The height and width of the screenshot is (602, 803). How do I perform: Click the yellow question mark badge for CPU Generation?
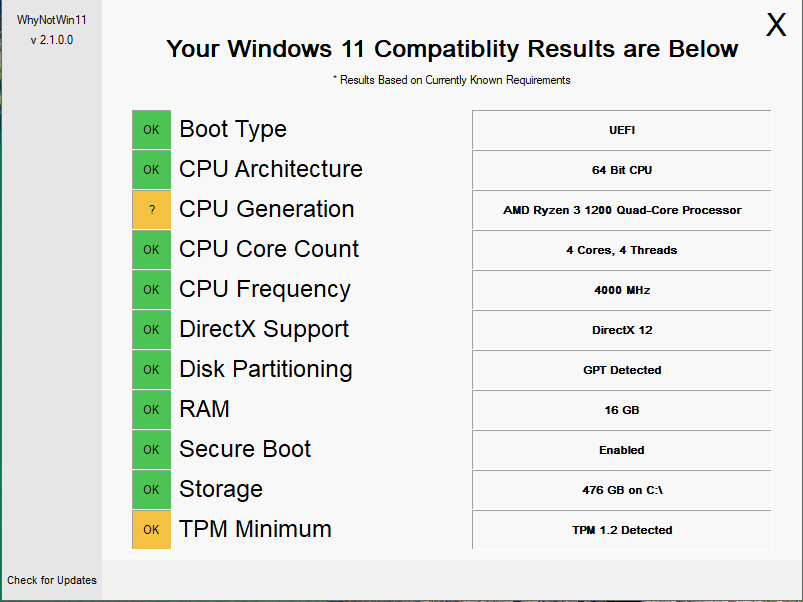tap(152, 209)
